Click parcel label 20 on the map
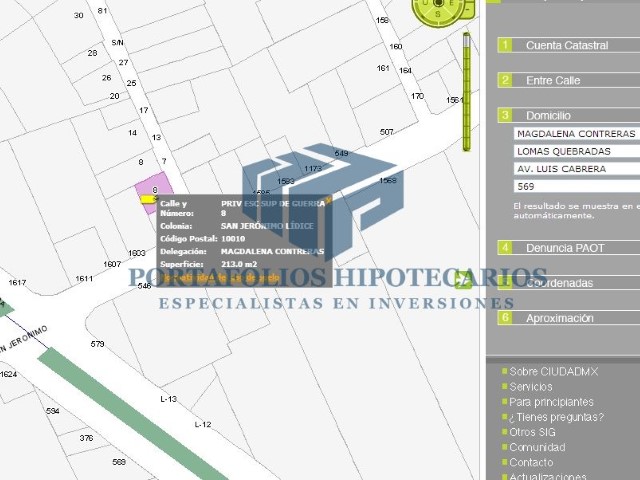 tap(115, 96)
